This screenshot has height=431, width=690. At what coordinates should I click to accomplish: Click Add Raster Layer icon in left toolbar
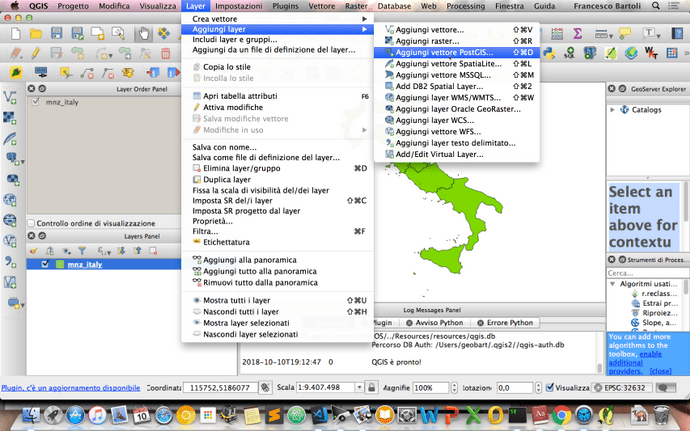[10, 118]
